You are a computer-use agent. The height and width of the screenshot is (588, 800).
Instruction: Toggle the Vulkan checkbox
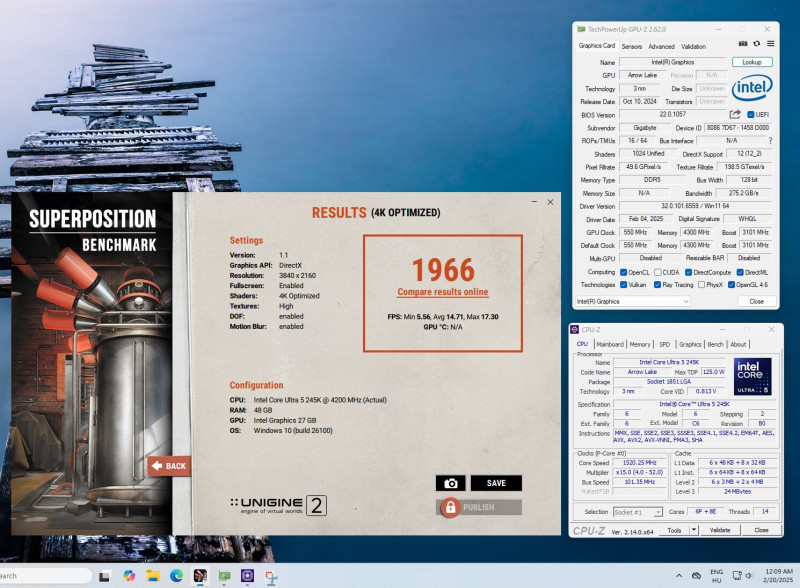click(623, 284)
